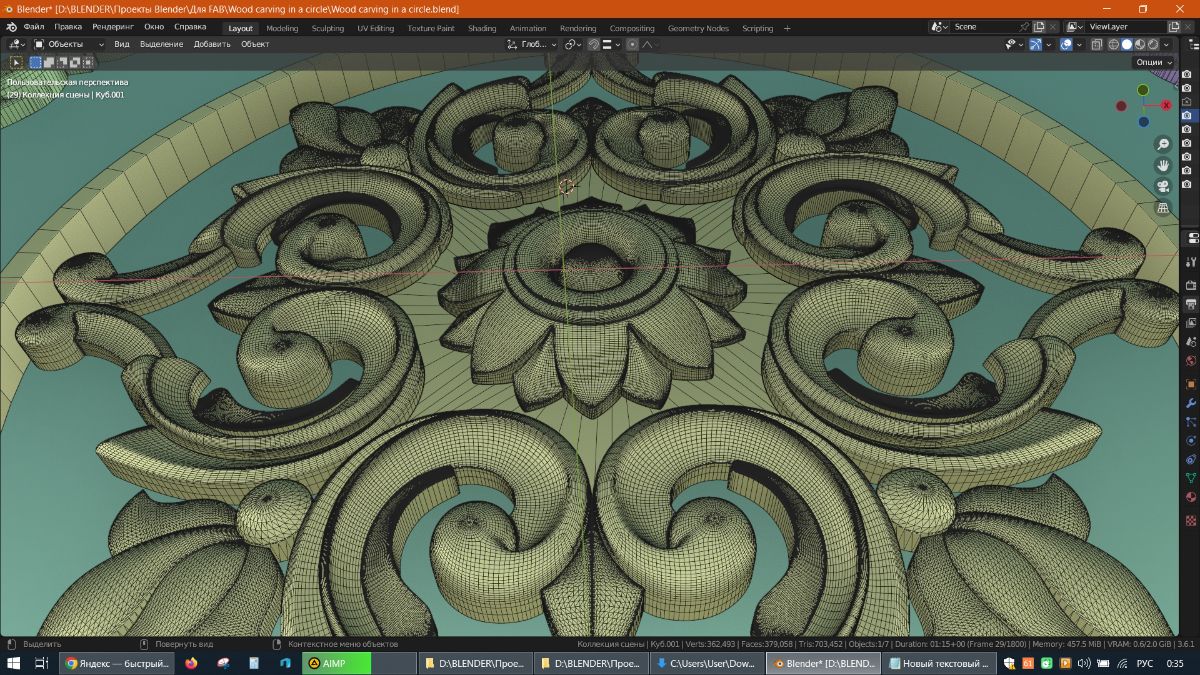Screen dimensions: 1200x675
Task: Switch to wireframe viewport shading
Action: [1113, 44]
